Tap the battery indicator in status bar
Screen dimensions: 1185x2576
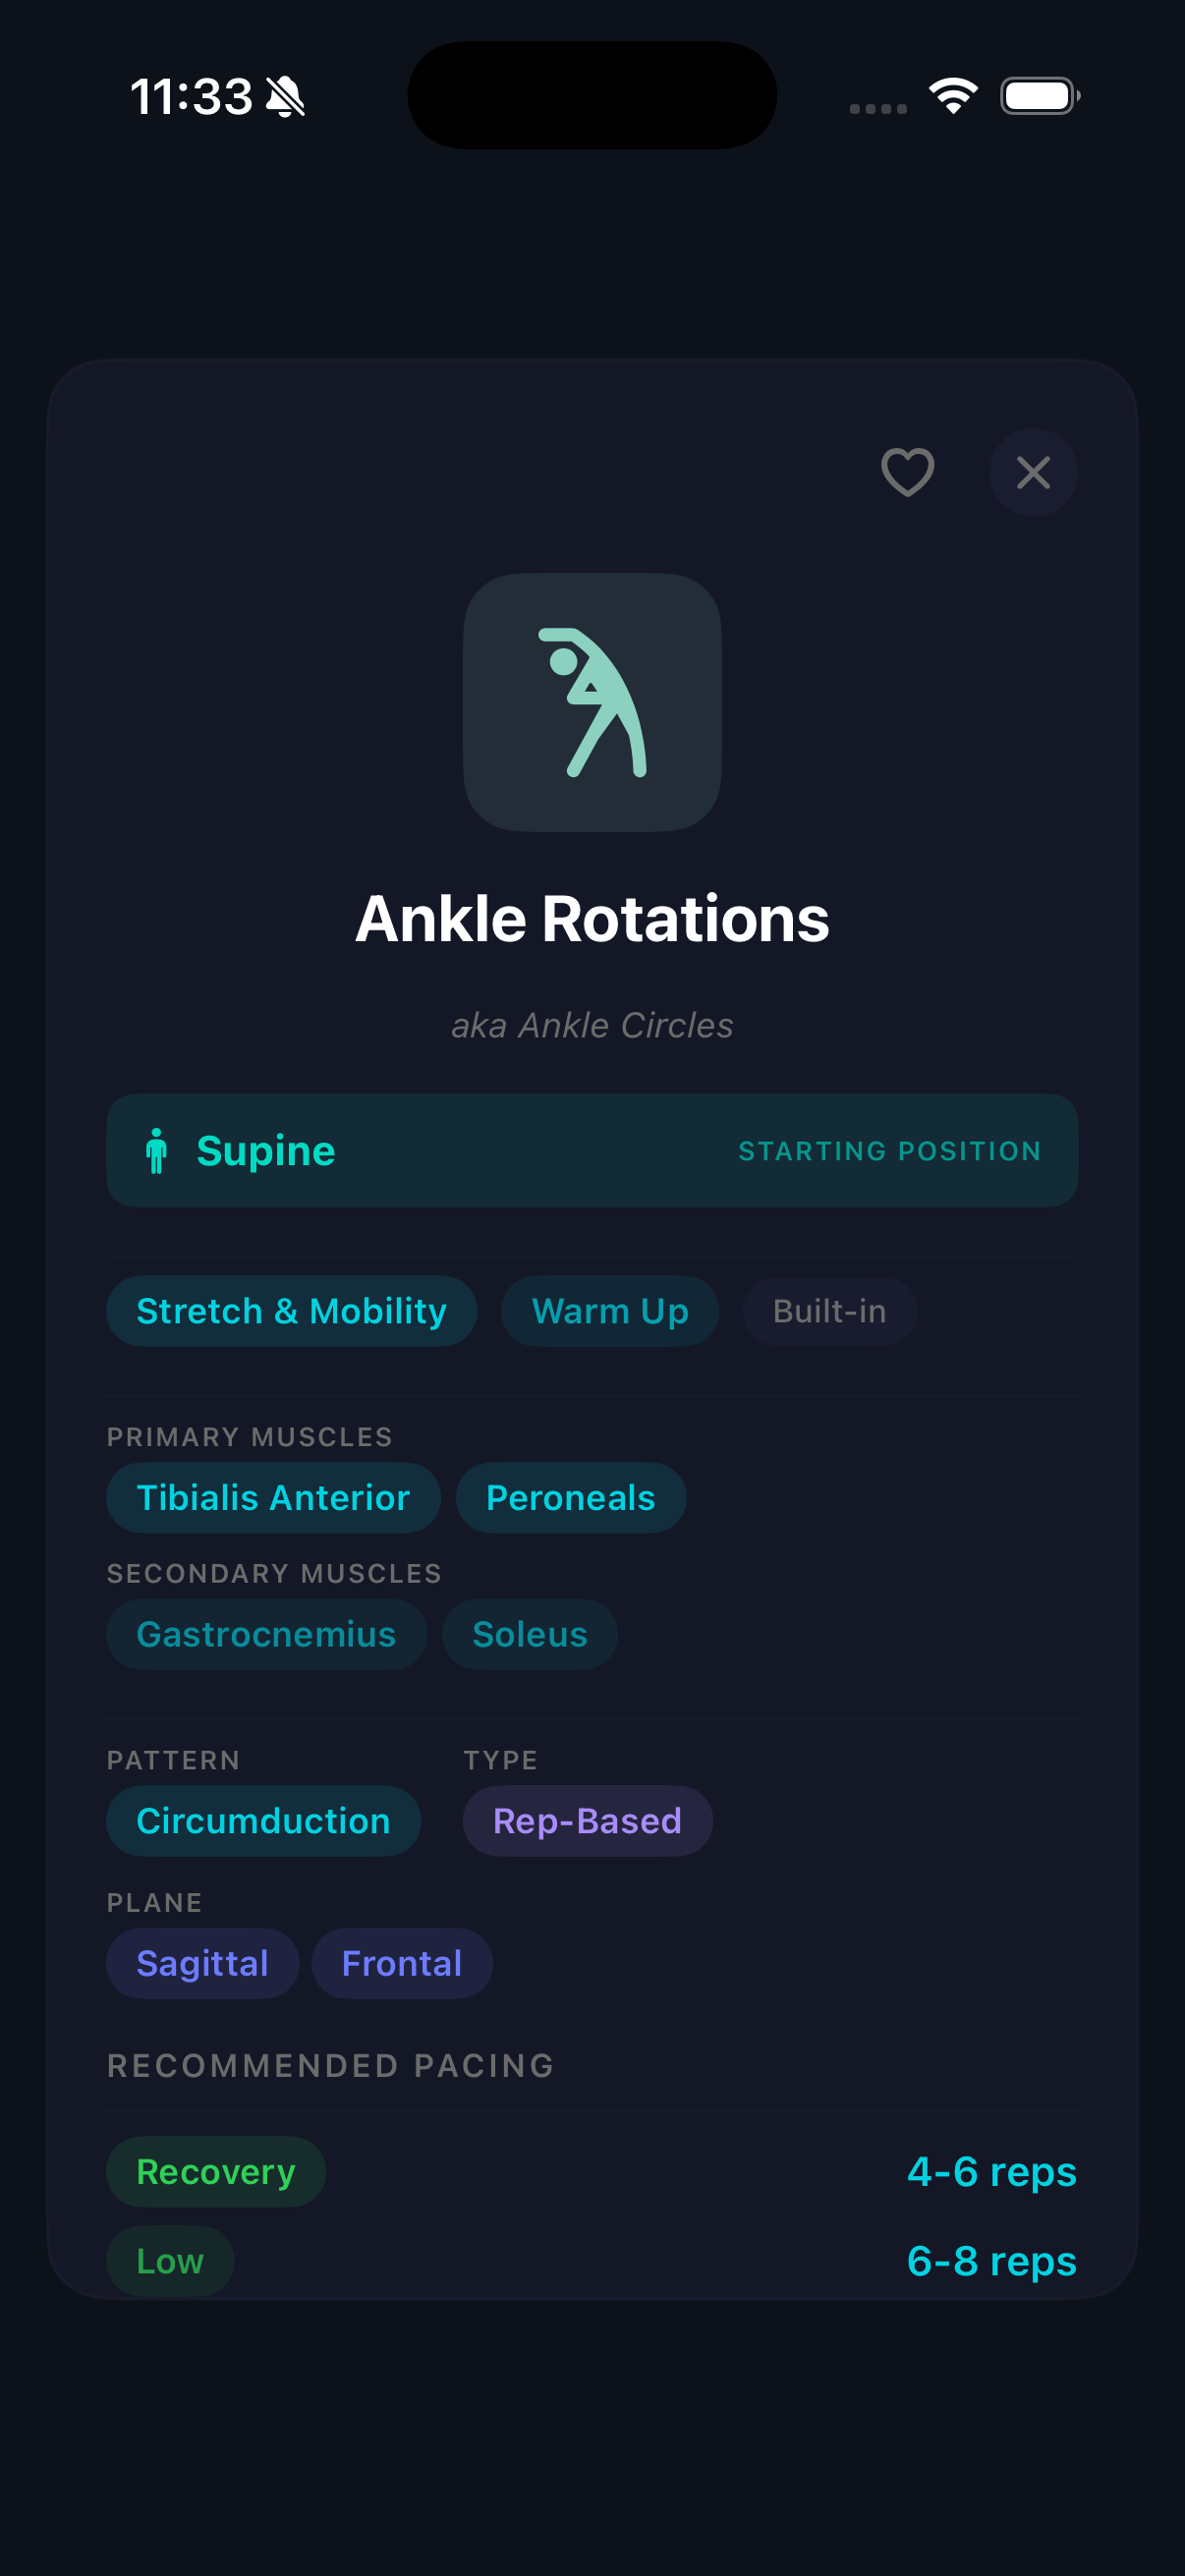pyautogui.click(x=1038, y=95)
